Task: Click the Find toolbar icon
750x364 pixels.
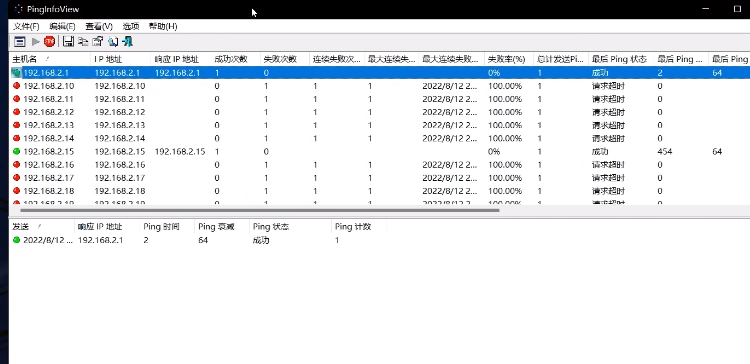Action: (113, 42)
